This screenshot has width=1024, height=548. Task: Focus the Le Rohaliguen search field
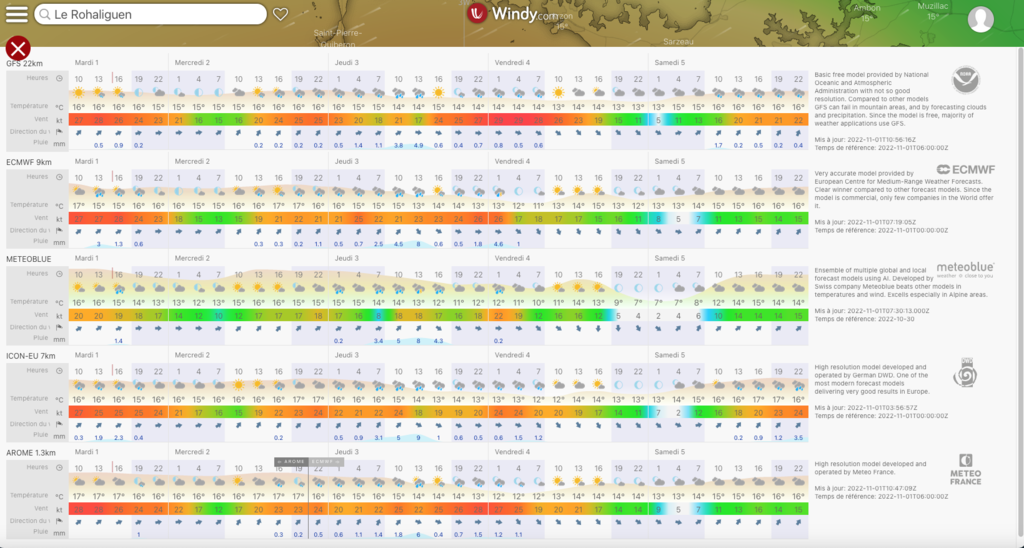tap(151, 14)
